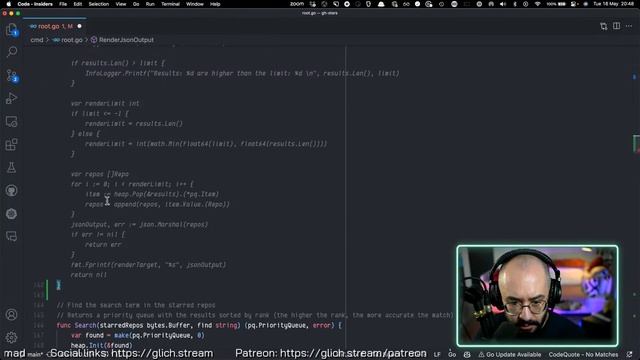Select the root.go editor tab
640x360 pixels.
pos(55,26)
